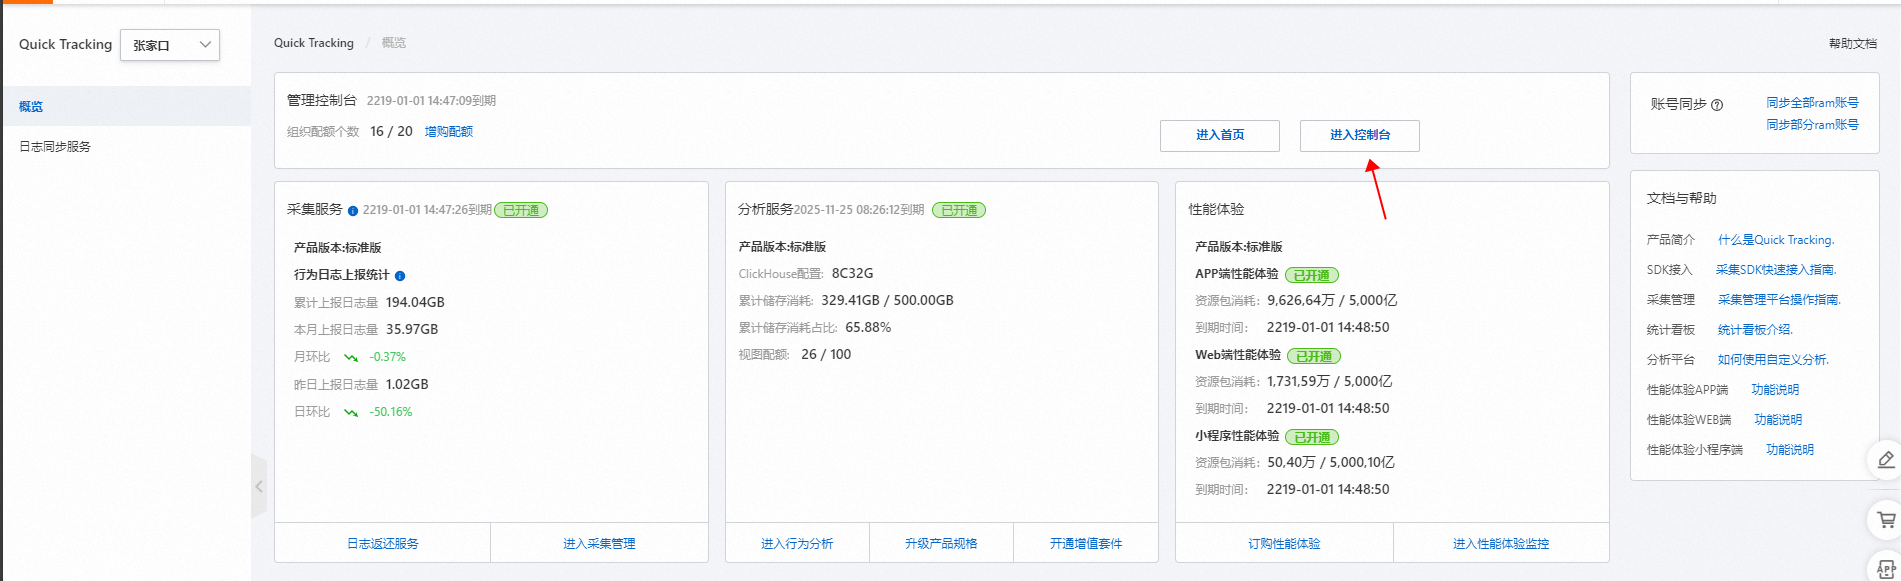Open 进入行为分析
This screenshot has width=1901, height=581.
[x=797, y=544]
